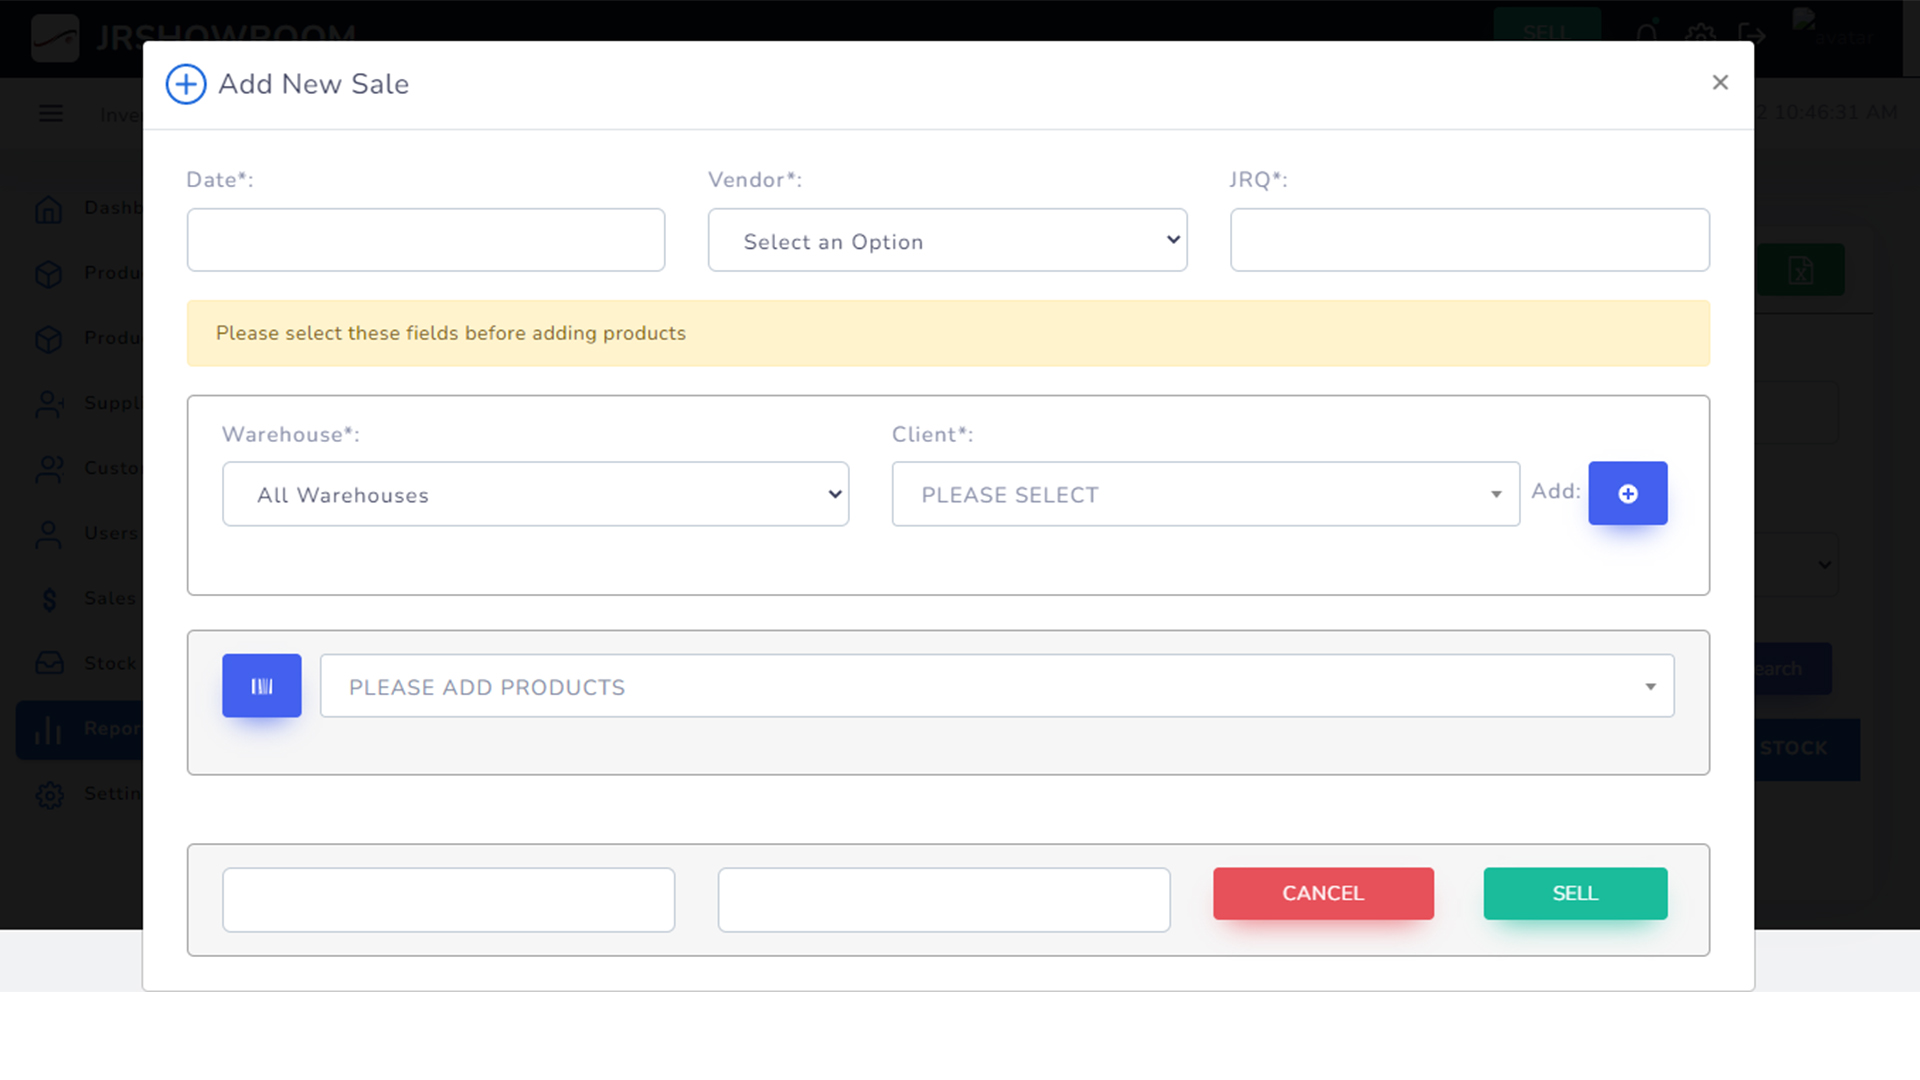Click the JRSHOWROOM logo icon in the header

pos(55,36)
